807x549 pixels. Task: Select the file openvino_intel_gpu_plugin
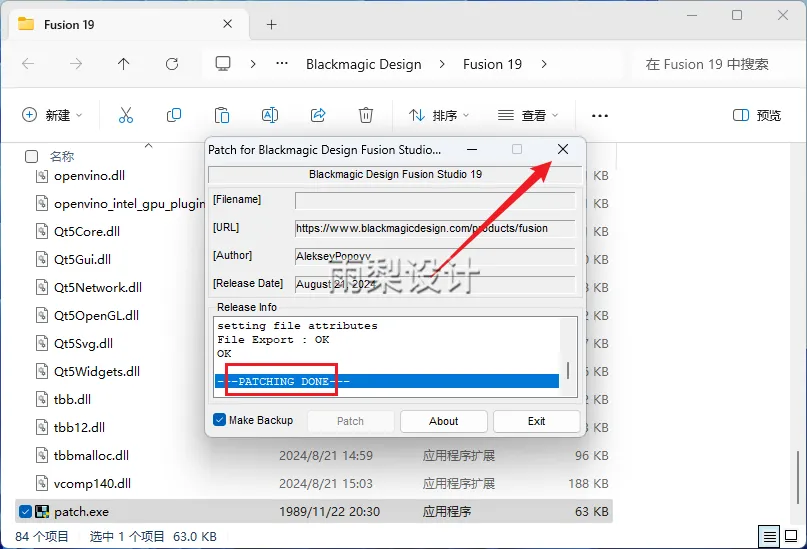tap(129, 204)
